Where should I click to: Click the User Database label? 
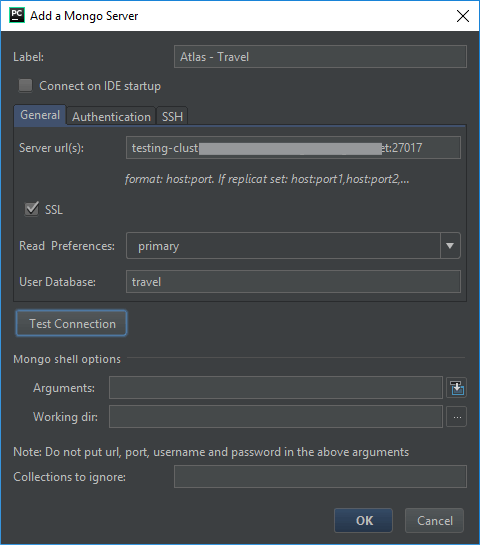[57, 282]
